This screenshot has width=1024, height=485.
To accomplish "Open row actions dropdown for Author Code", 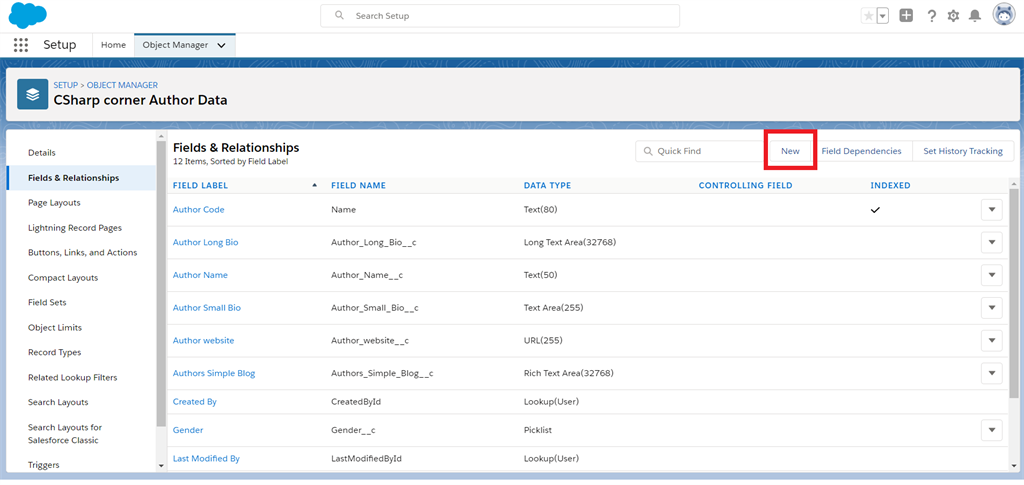I will (991, 210).
